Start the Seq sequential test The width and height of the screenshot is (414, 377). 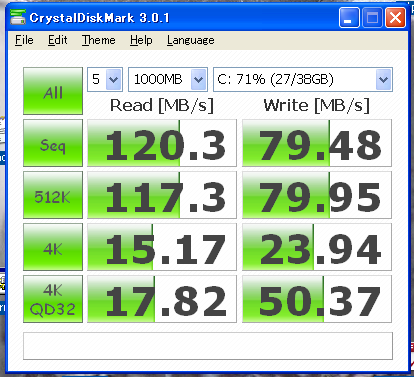coord(53,143)
